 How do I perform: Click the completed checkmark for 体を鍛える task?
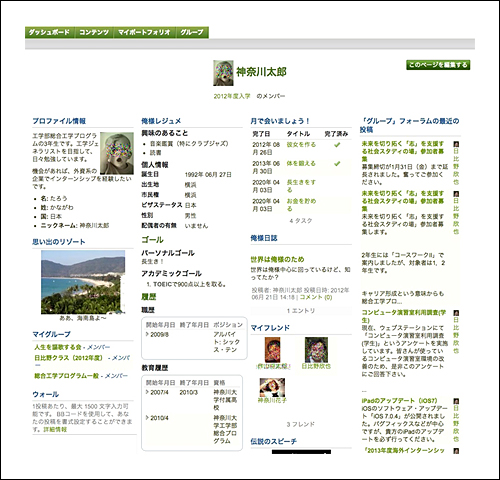tap(337, 164)
